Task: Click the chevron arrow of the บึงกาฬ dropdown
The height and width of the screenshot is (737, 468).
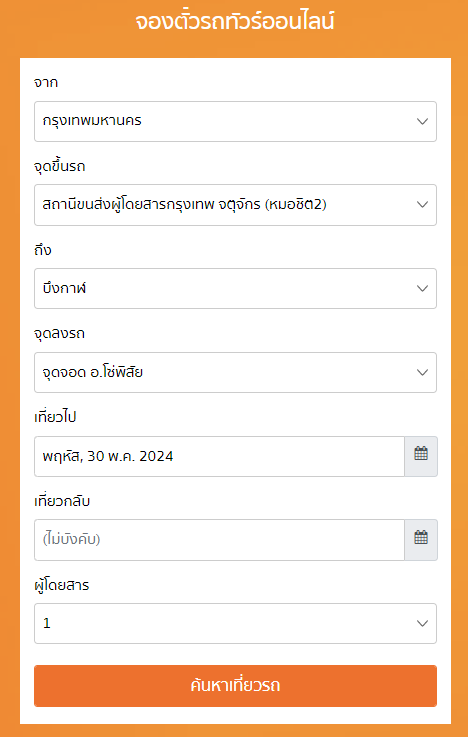Action: tap(422, 289)
